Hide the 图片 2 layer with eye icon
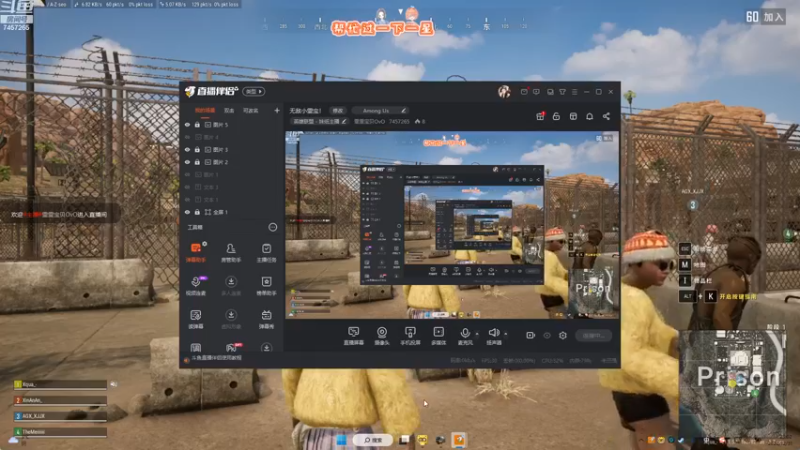 point(187,162)
